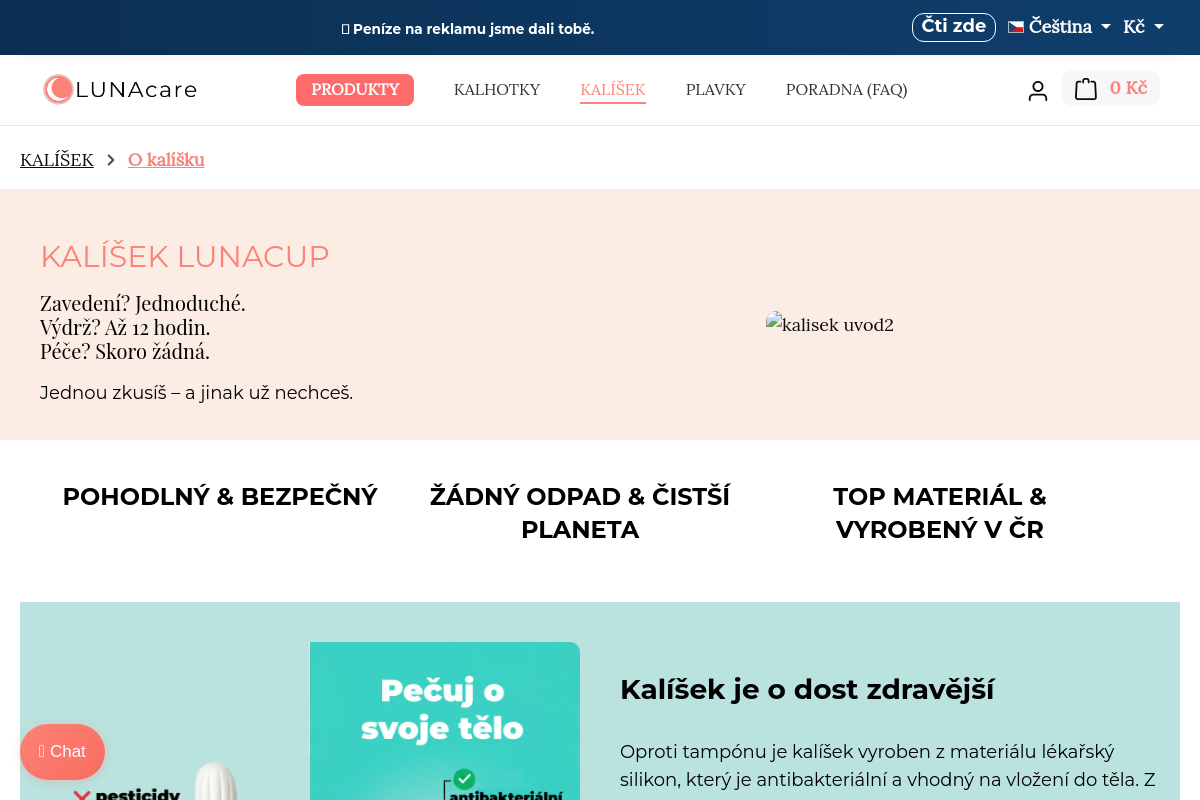This screenshot has width=1200, height=800.
Task: Click the Czech flag icon
Action: [1016, 27]
